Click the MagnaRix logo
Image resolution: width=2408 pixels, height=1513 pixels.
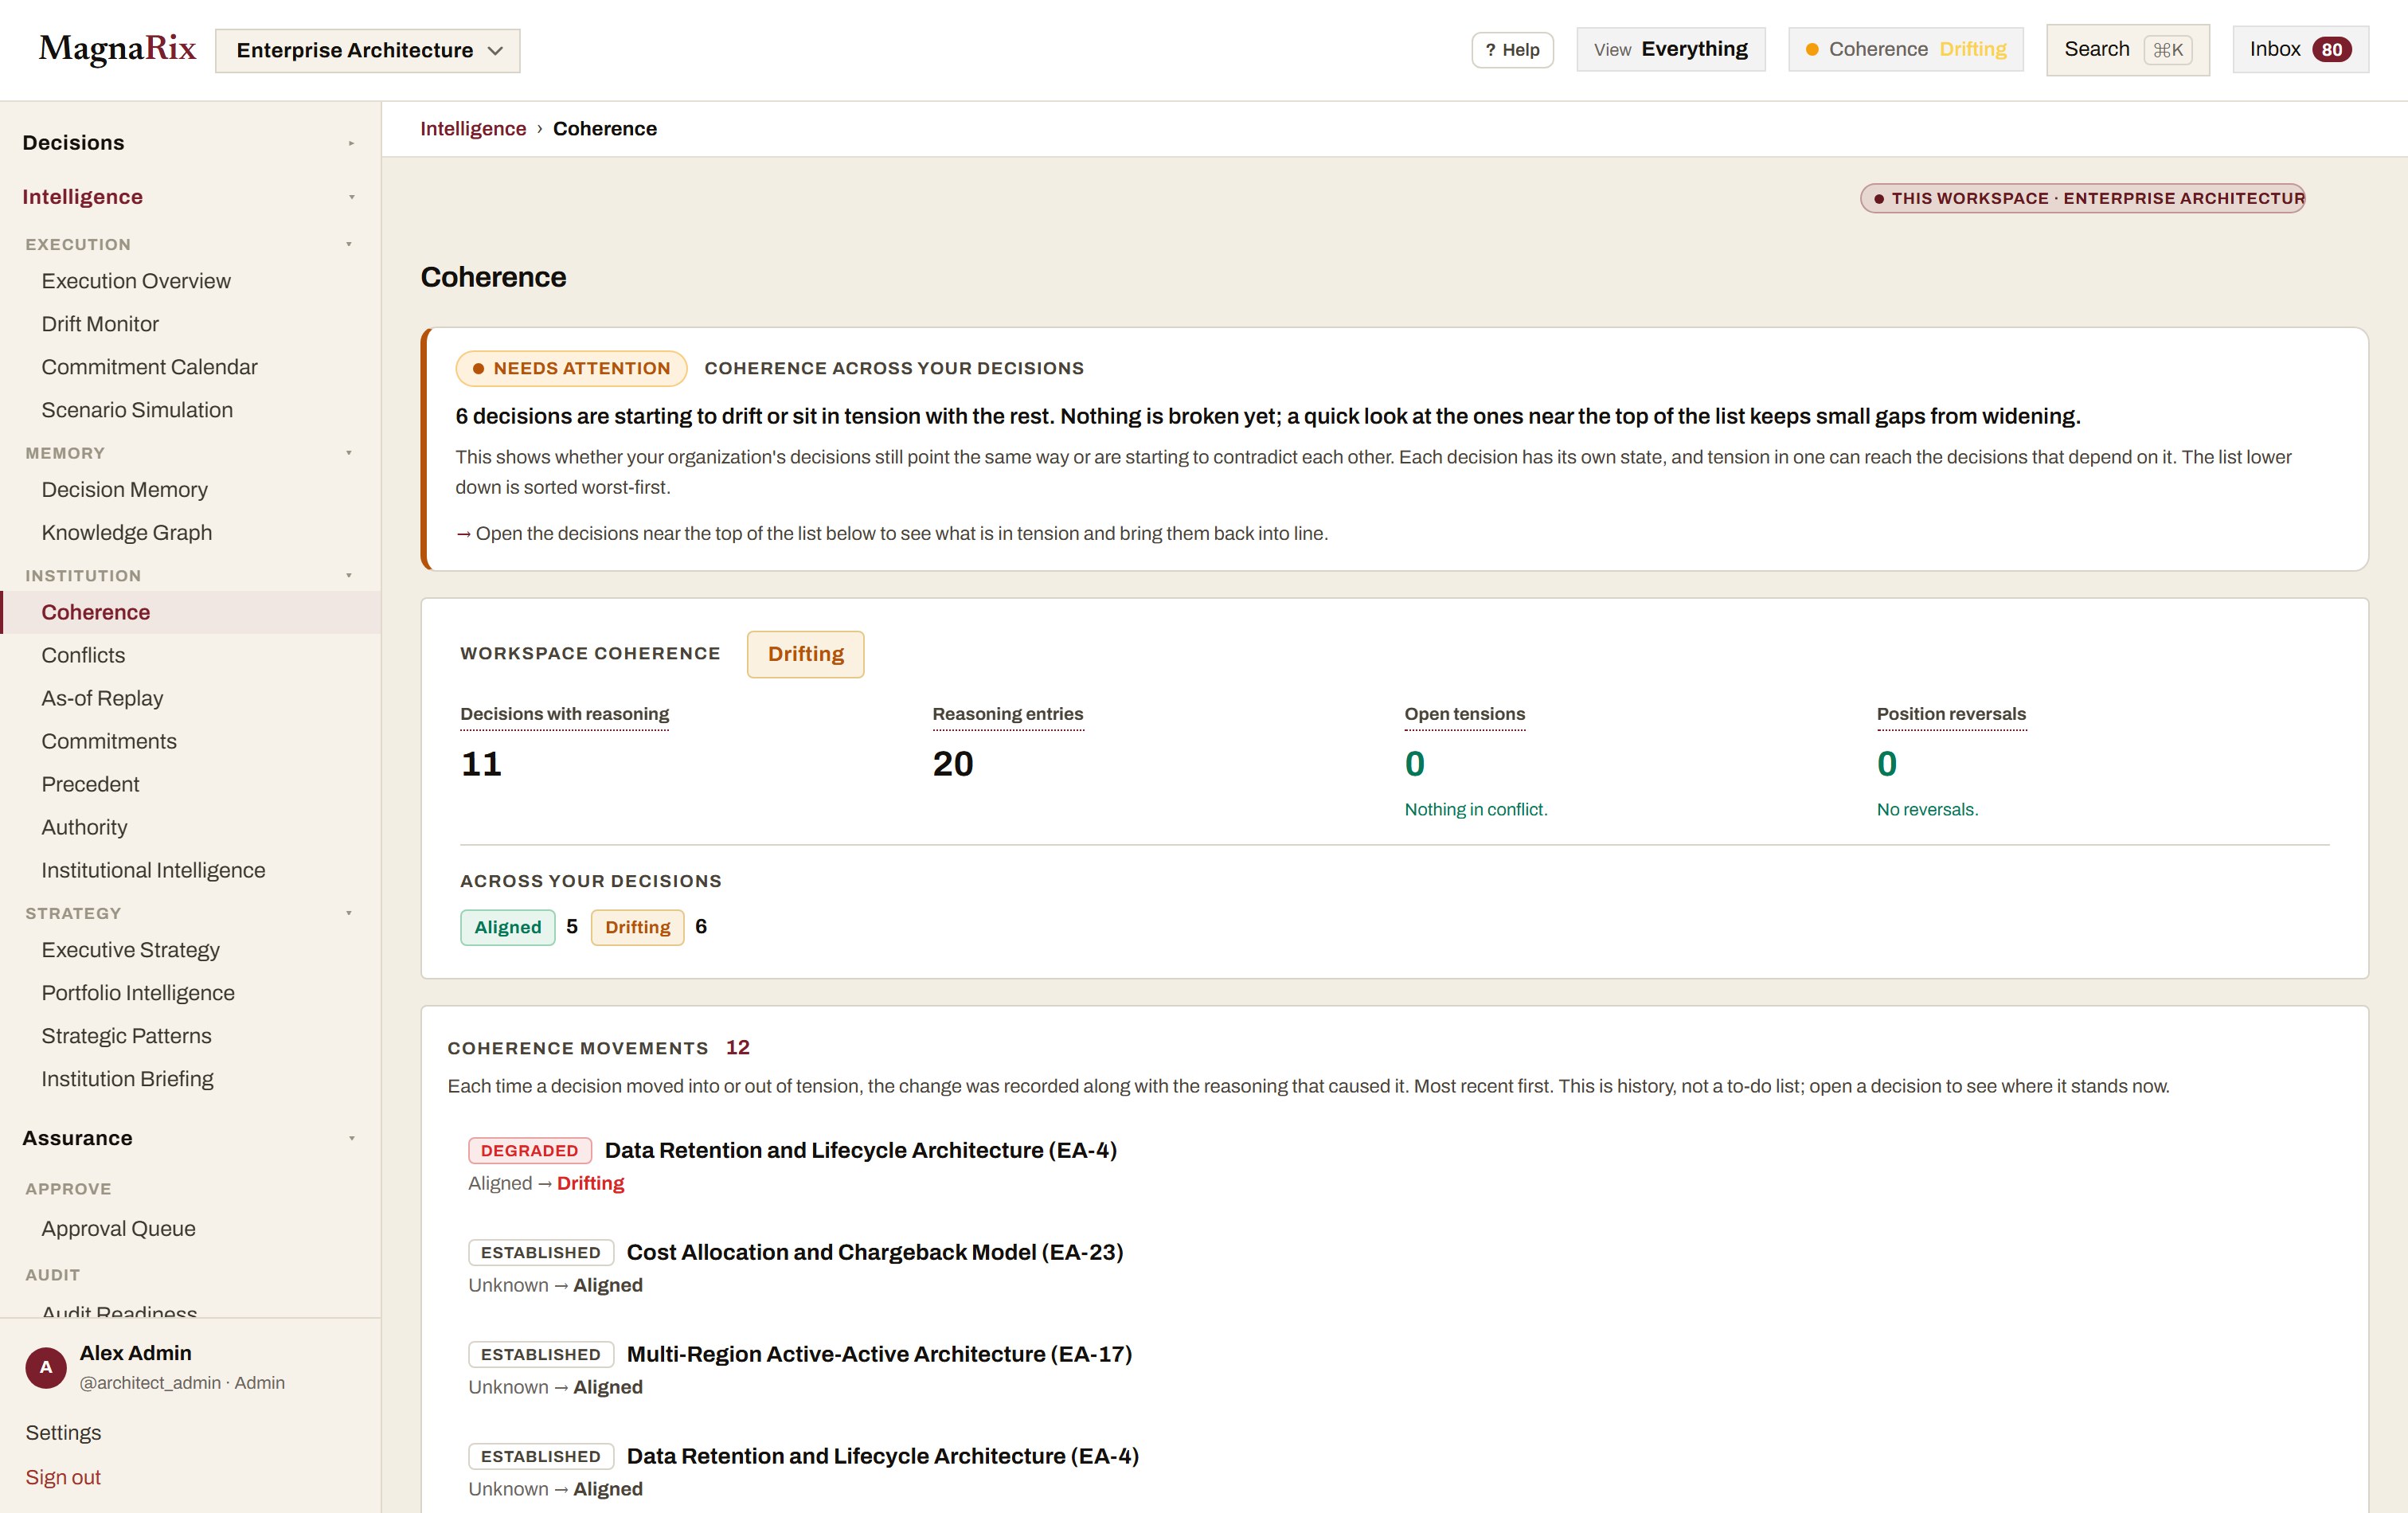117,49
